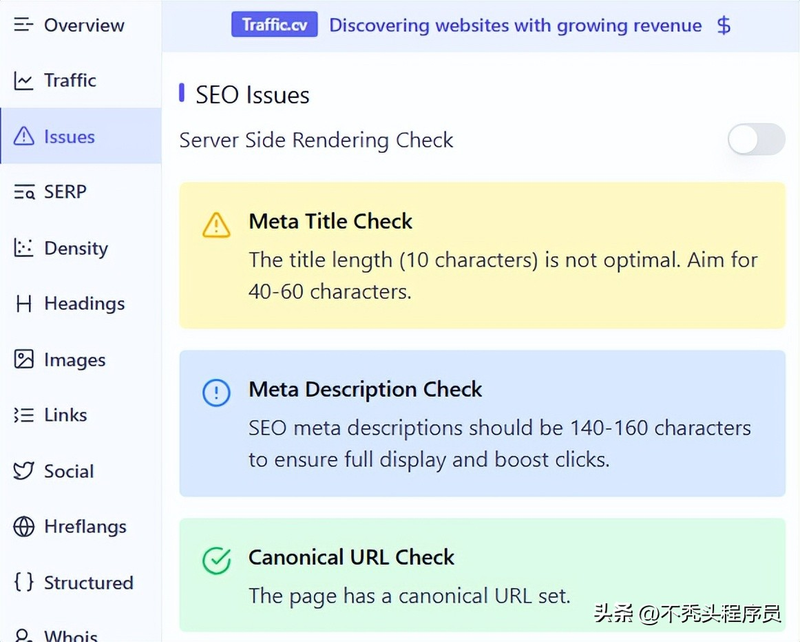This screenshot has height=642, width=800.
Task: Click the Headings H icon
Action: click(23, 304)
